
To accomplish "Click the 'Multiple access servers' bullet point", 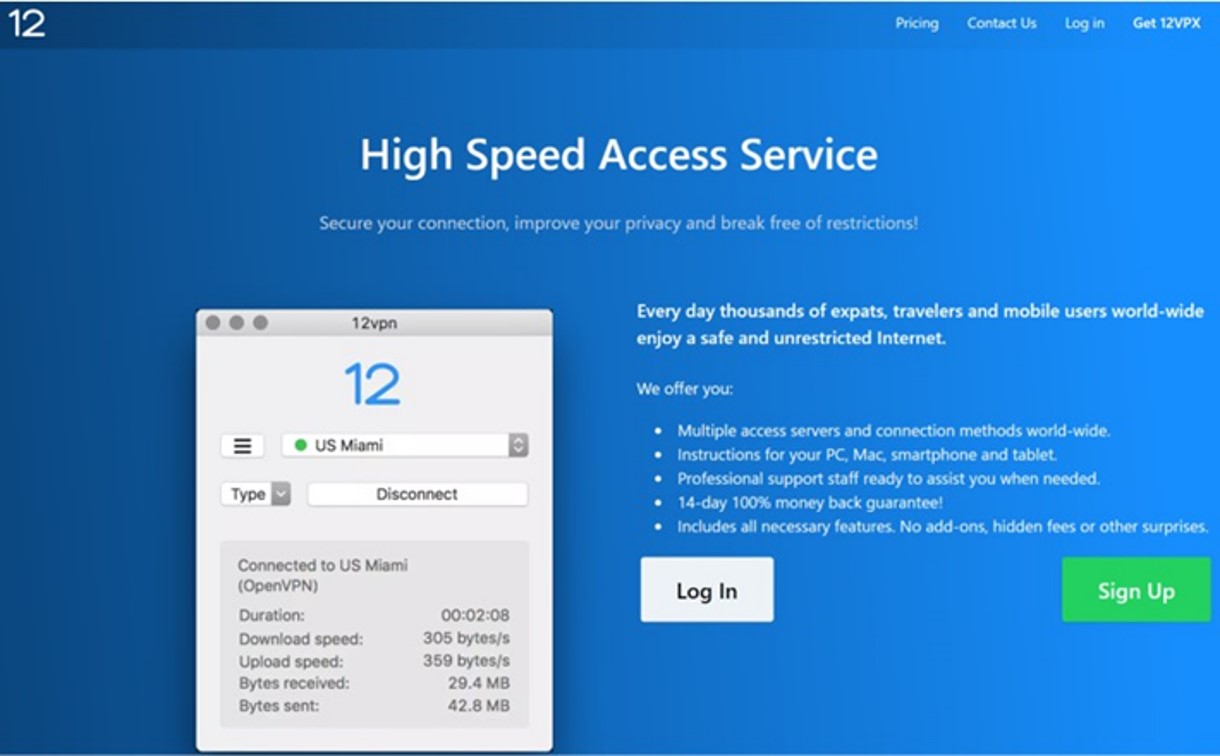I will pos(894,431).
